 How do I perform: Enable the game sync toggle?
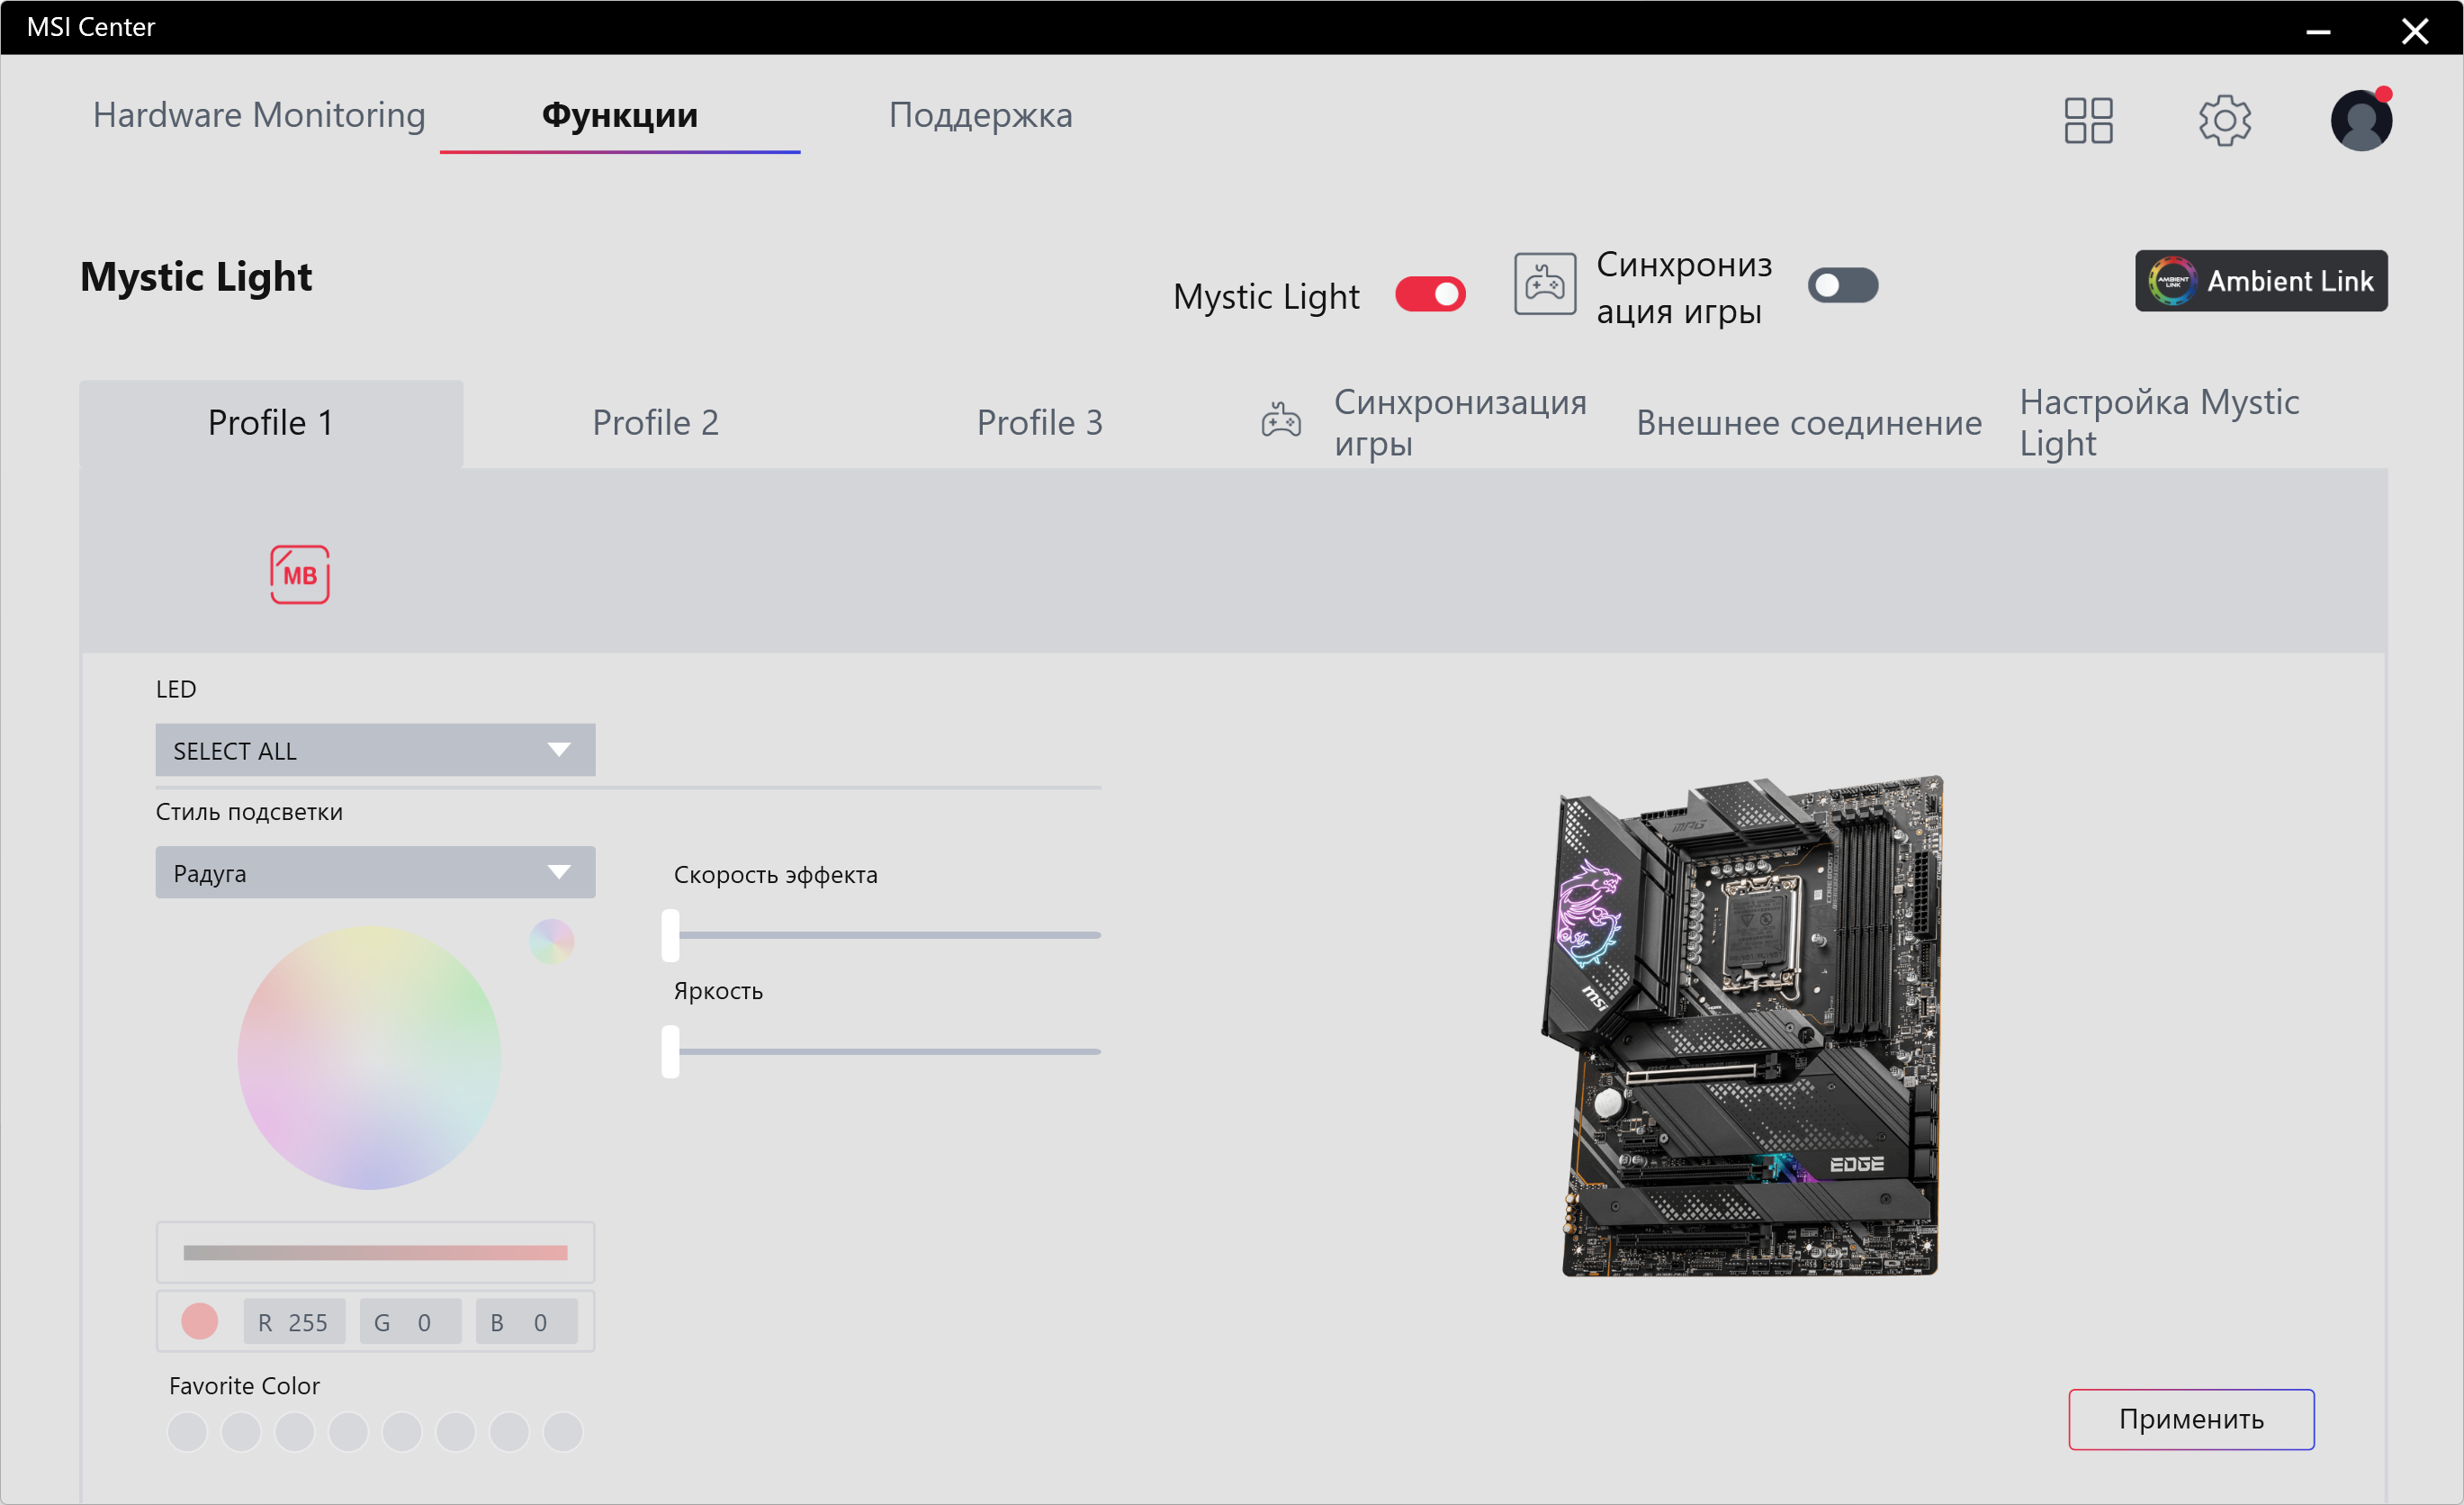[1842, 286]
